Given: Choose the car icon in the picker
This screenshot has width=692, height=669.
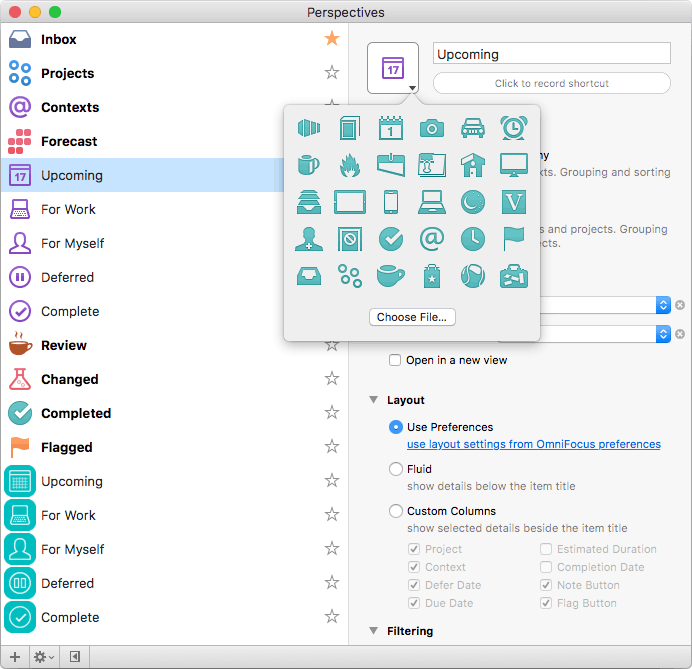Looking at the screenshot, I should [x=473, y=128].
